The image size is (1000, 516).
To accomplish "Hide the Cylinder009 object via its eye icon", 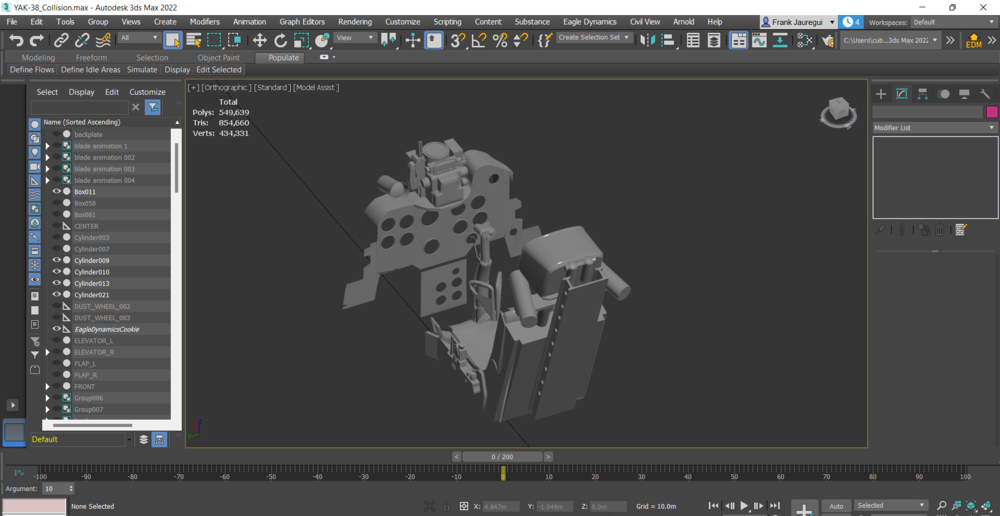I will [57, 260].
